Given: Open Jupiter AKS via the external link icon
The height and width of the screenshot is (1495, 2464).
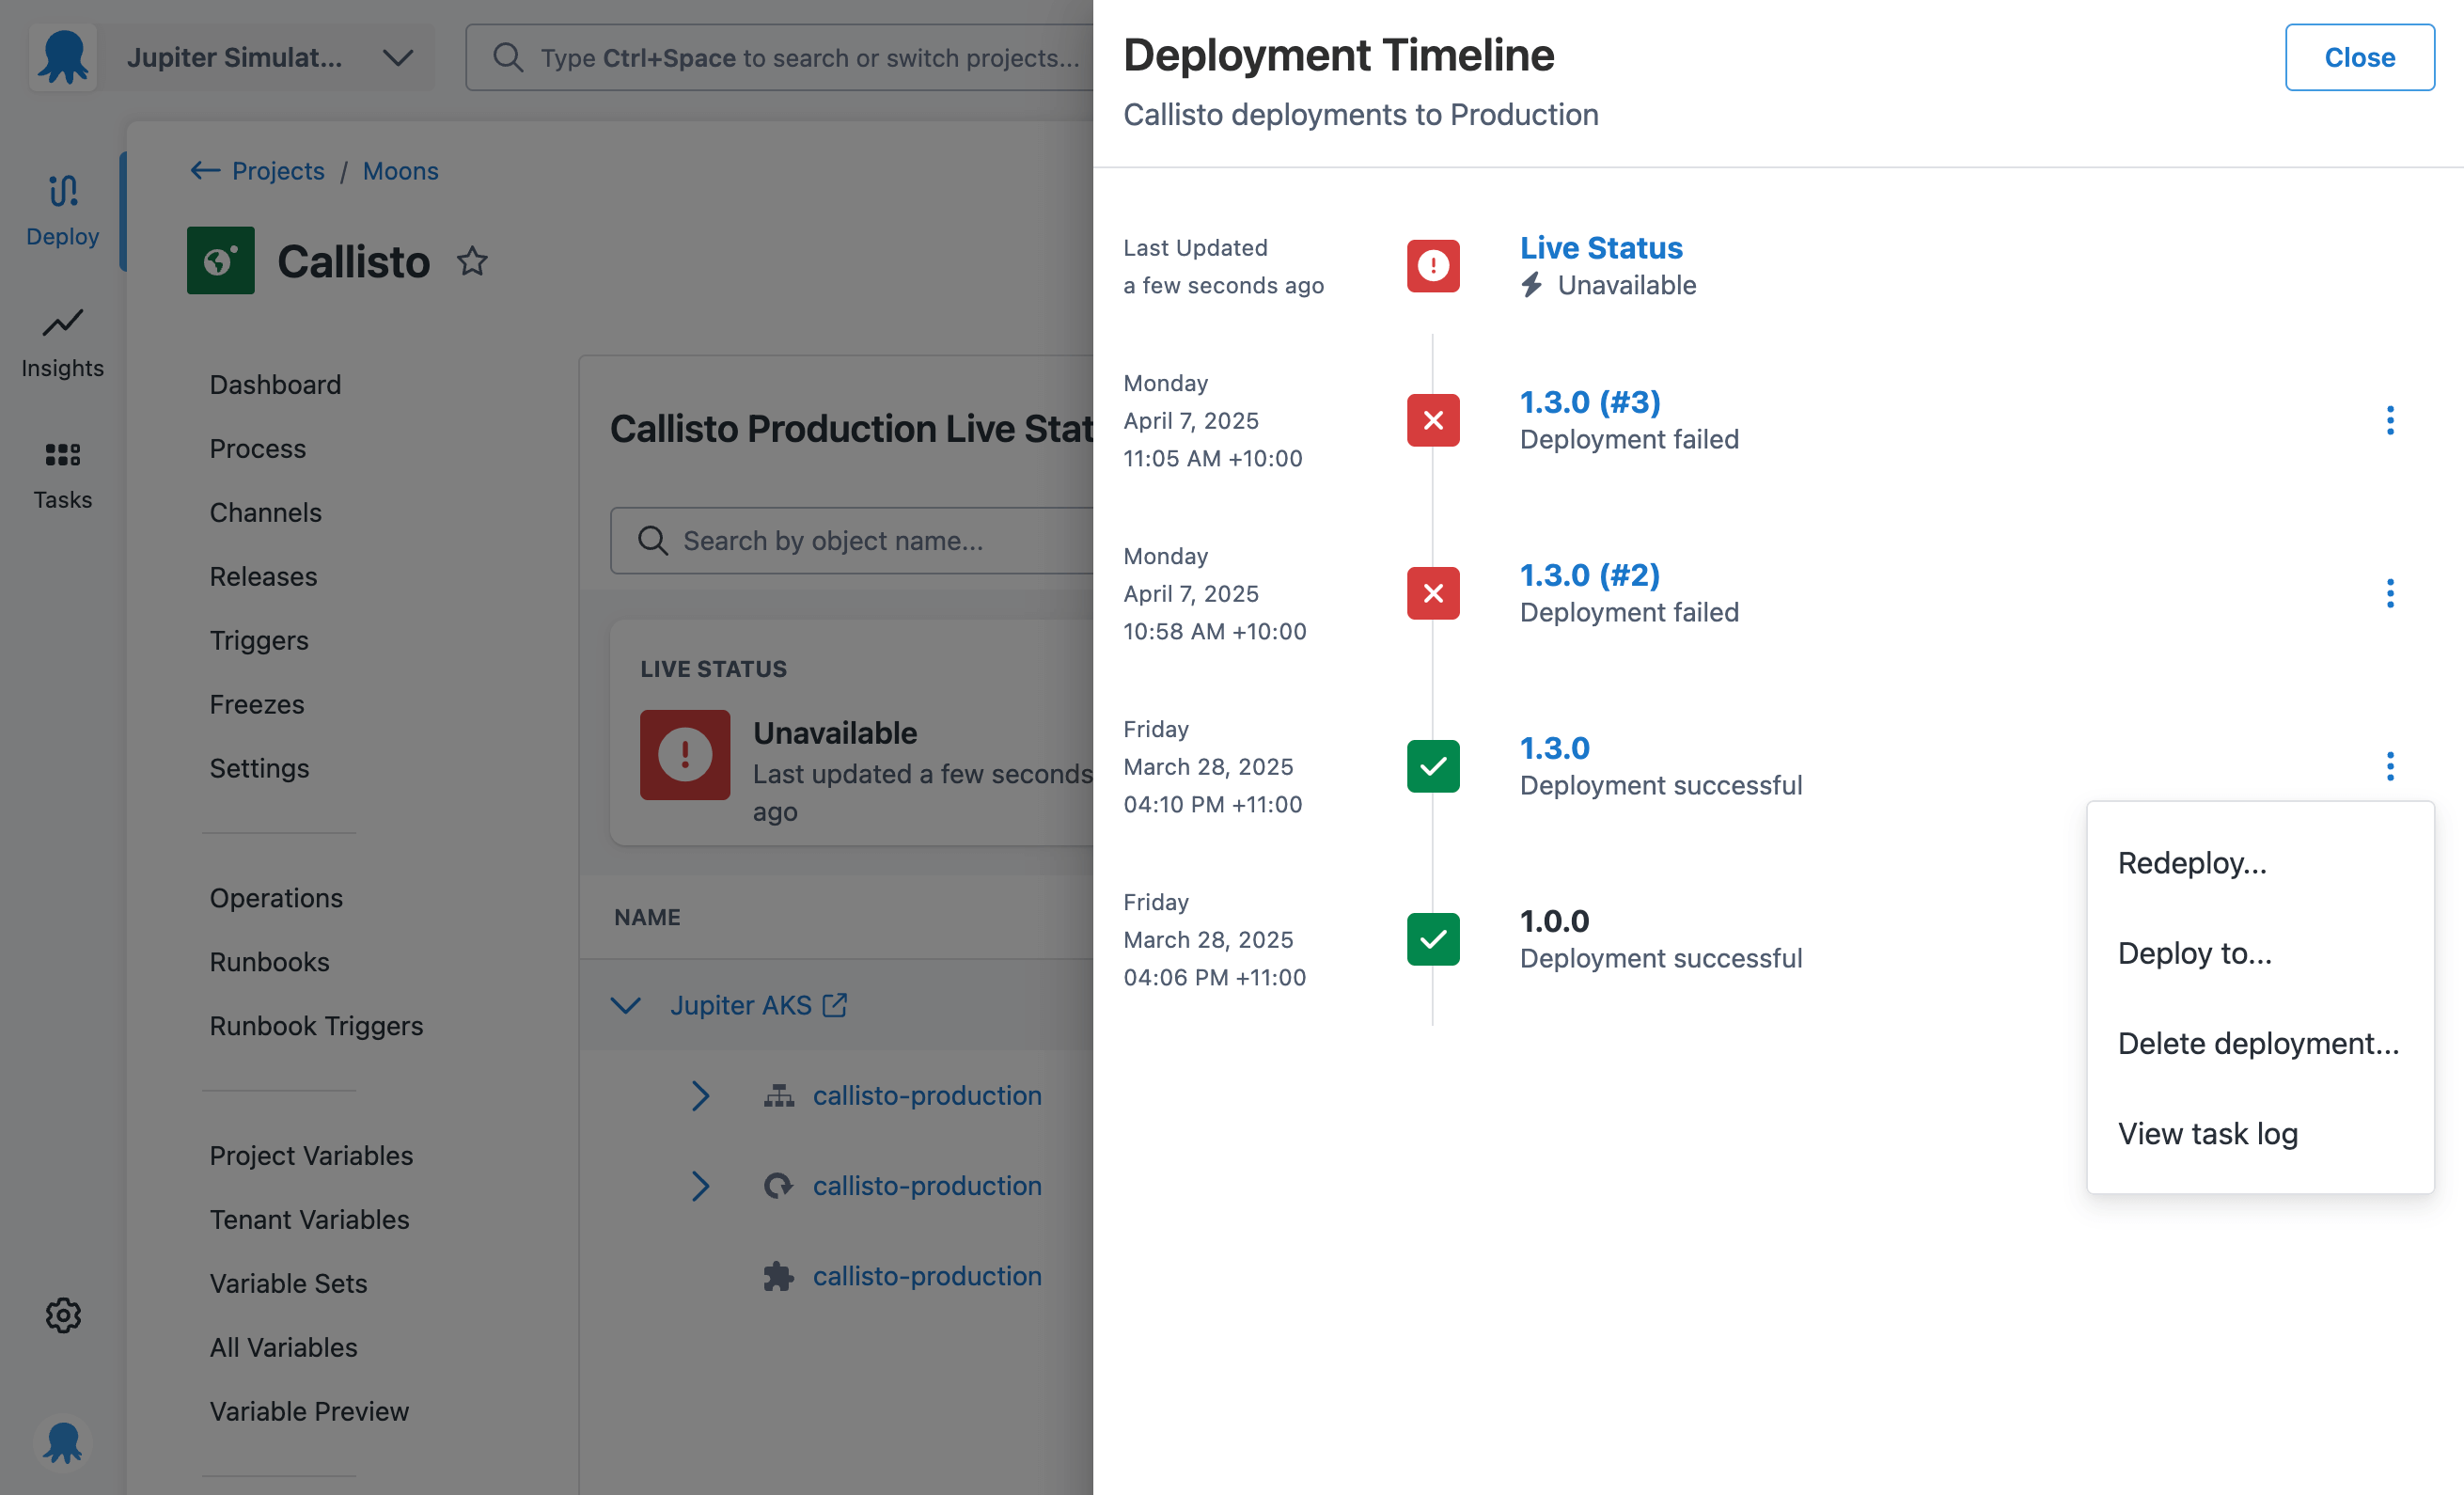Looking at the screenshot, I should (836, 1005).
